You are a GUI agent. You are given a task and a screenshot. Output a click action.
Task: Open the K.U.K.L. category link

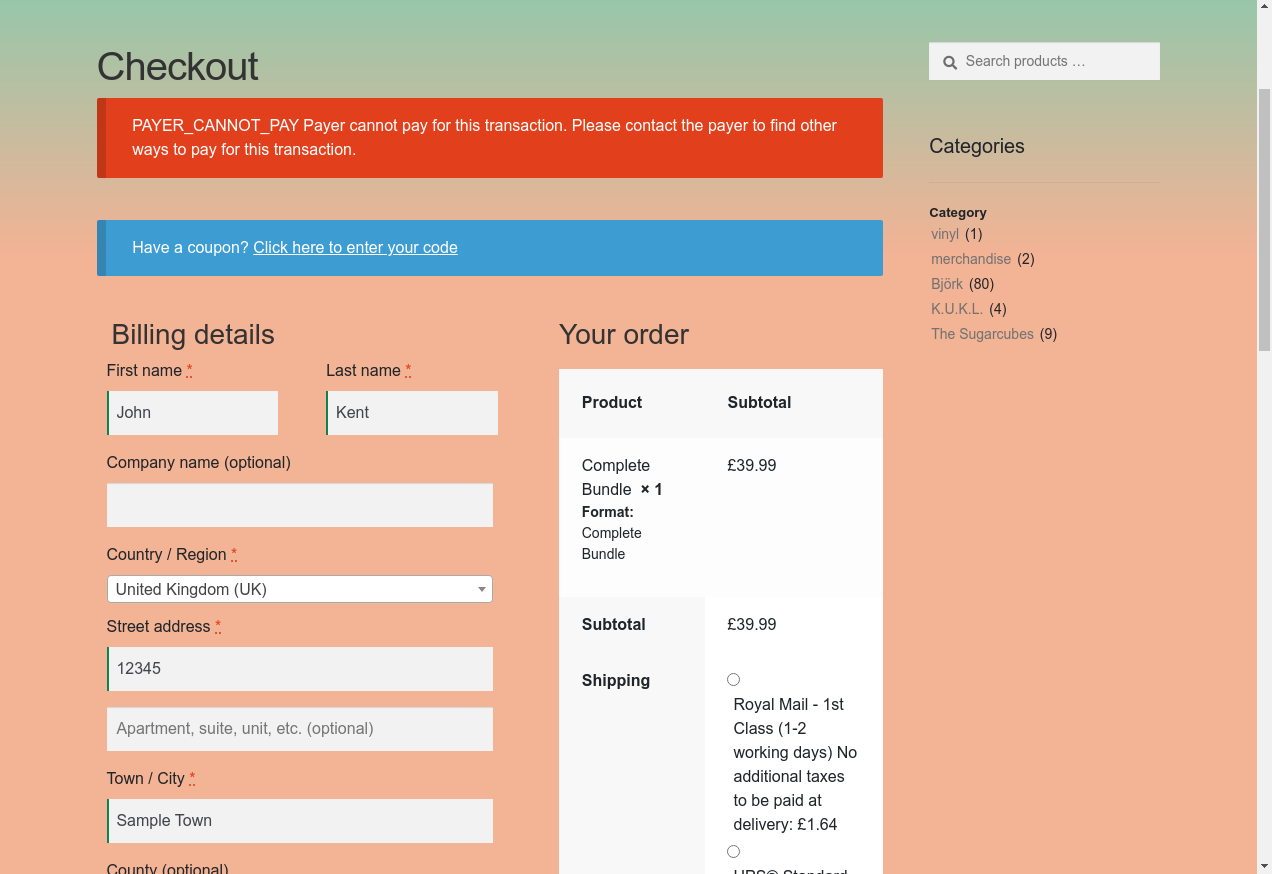(957, 309)
